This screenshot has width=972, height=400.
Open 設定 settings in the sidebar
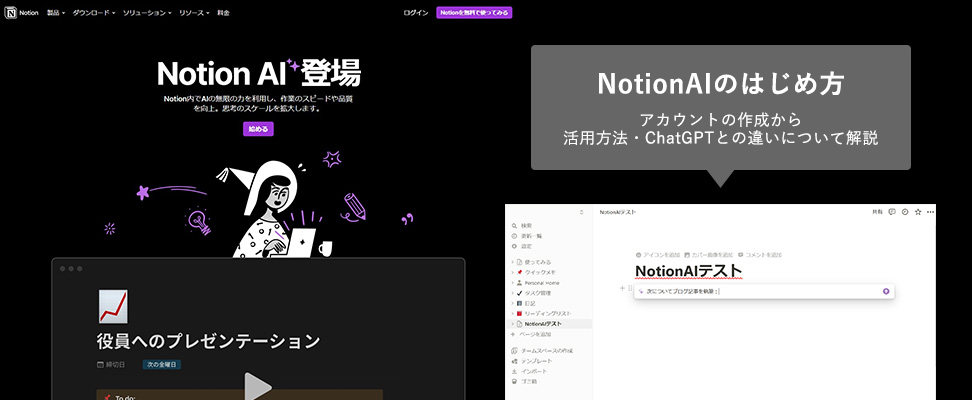pos(522,246)
